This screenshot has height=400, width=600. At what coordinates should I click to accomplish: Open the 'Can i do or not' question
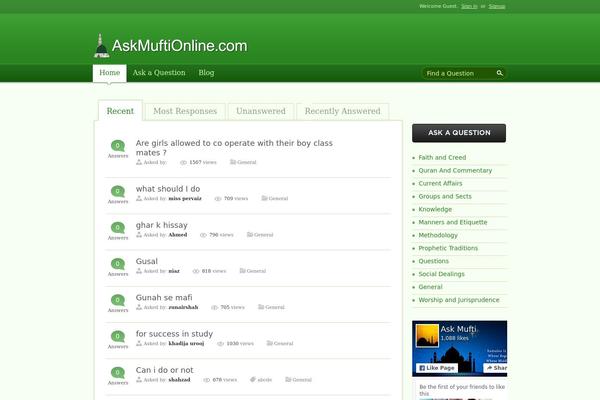point(165,370)
